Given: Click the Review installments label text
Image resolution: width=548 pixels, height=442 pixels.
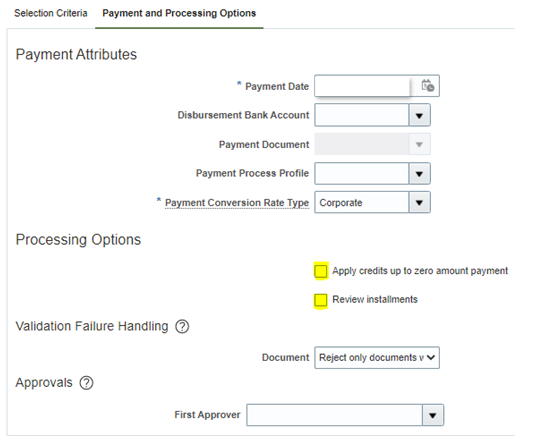Looking at the screenshot, I should pyautogui.click(x=375, y=299).
